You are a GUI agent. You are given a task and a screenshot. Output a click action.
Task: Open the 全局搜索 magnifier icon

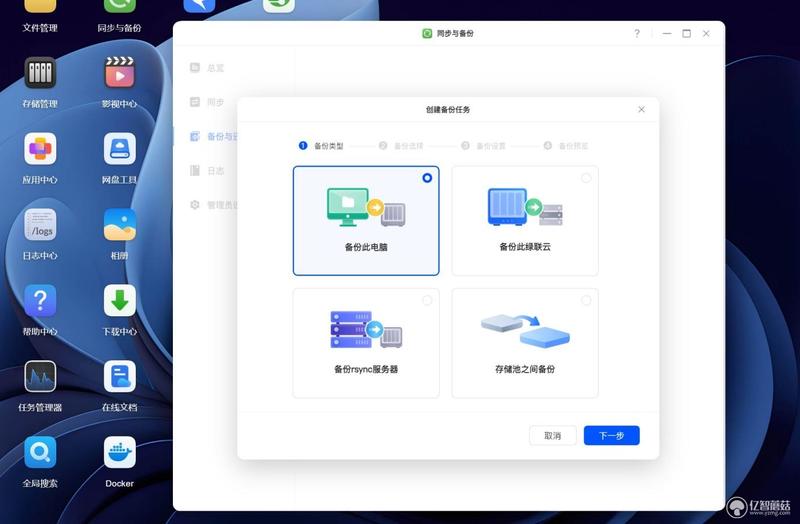[x=40, y=452]
